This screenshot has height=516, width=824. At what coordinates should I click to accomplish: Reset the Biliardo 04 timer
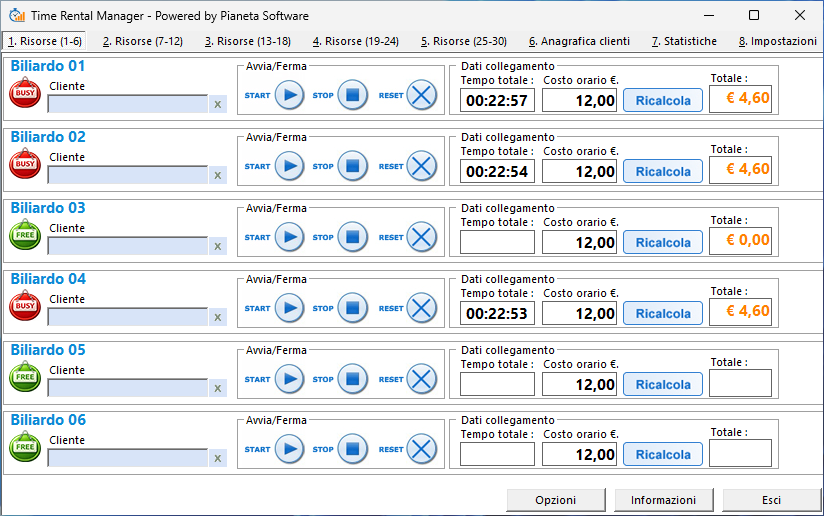pyautogui.click(x=422, y=308)
